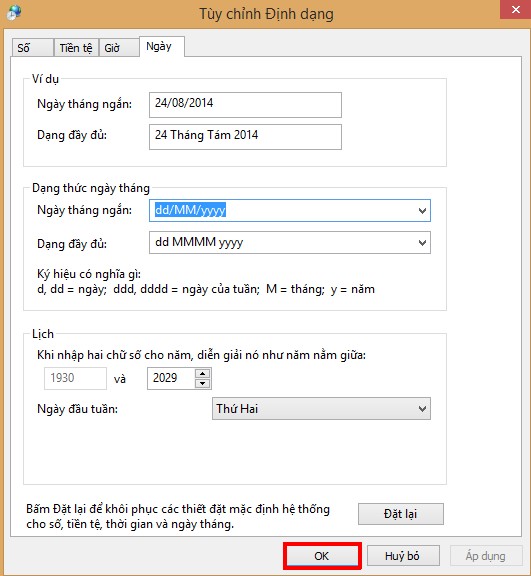Screen dimensions: 531x576
Task: Open the Ngày đầu tuần Thứ Hai dropdown
Action: point(321,408)
